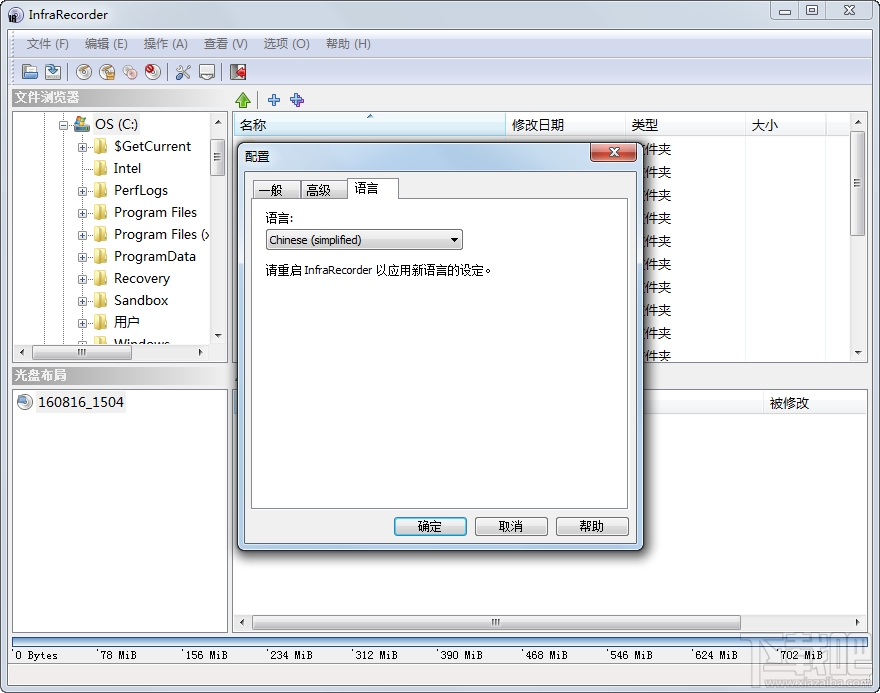This screenshot has width=880, height=693.
Task: Open tools with the wrench toolbar icon
Action: 184,71
